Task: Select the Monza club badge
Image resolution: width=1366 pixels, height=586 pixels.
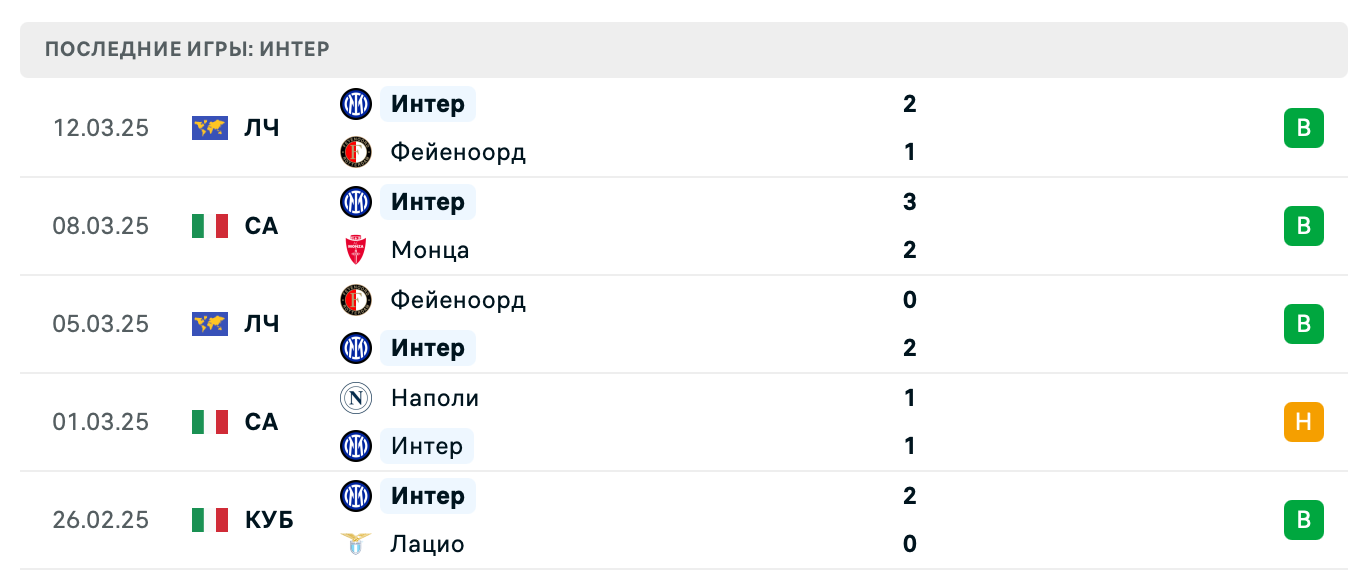Action: (x=356, y=250)
